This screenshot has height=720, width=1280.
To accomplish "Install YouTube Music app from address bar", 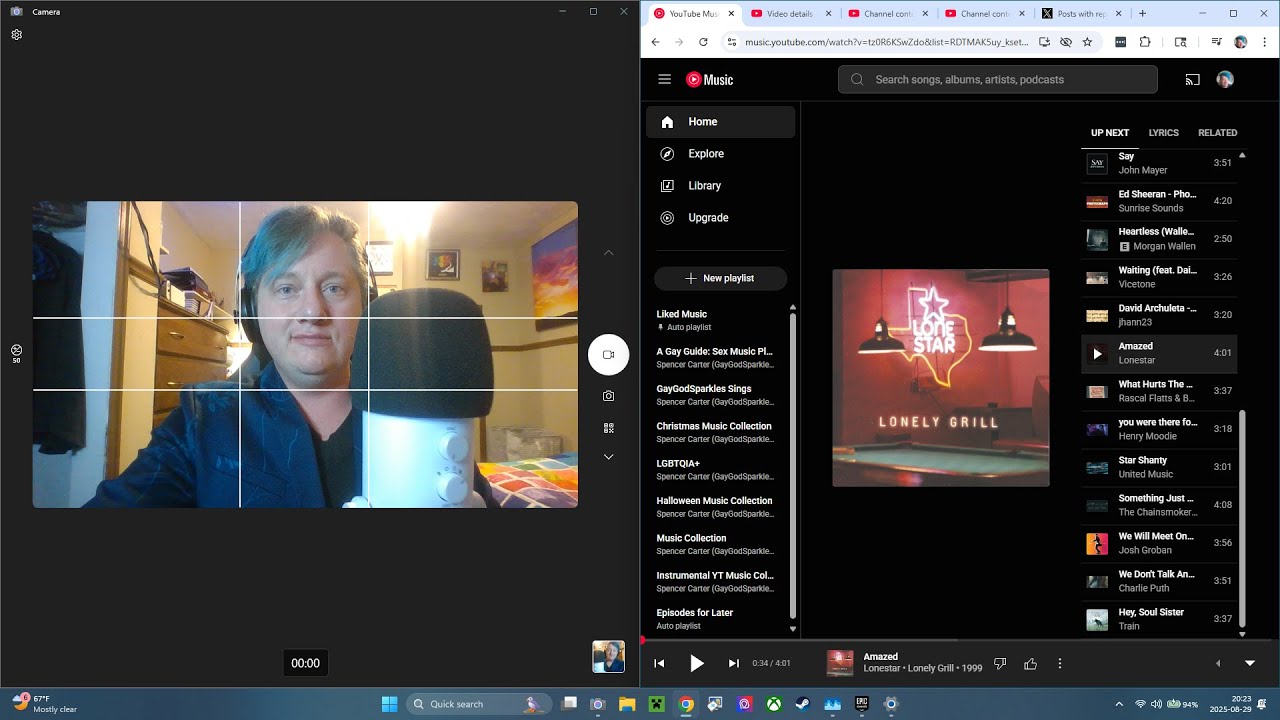I will pos(1044,42).
